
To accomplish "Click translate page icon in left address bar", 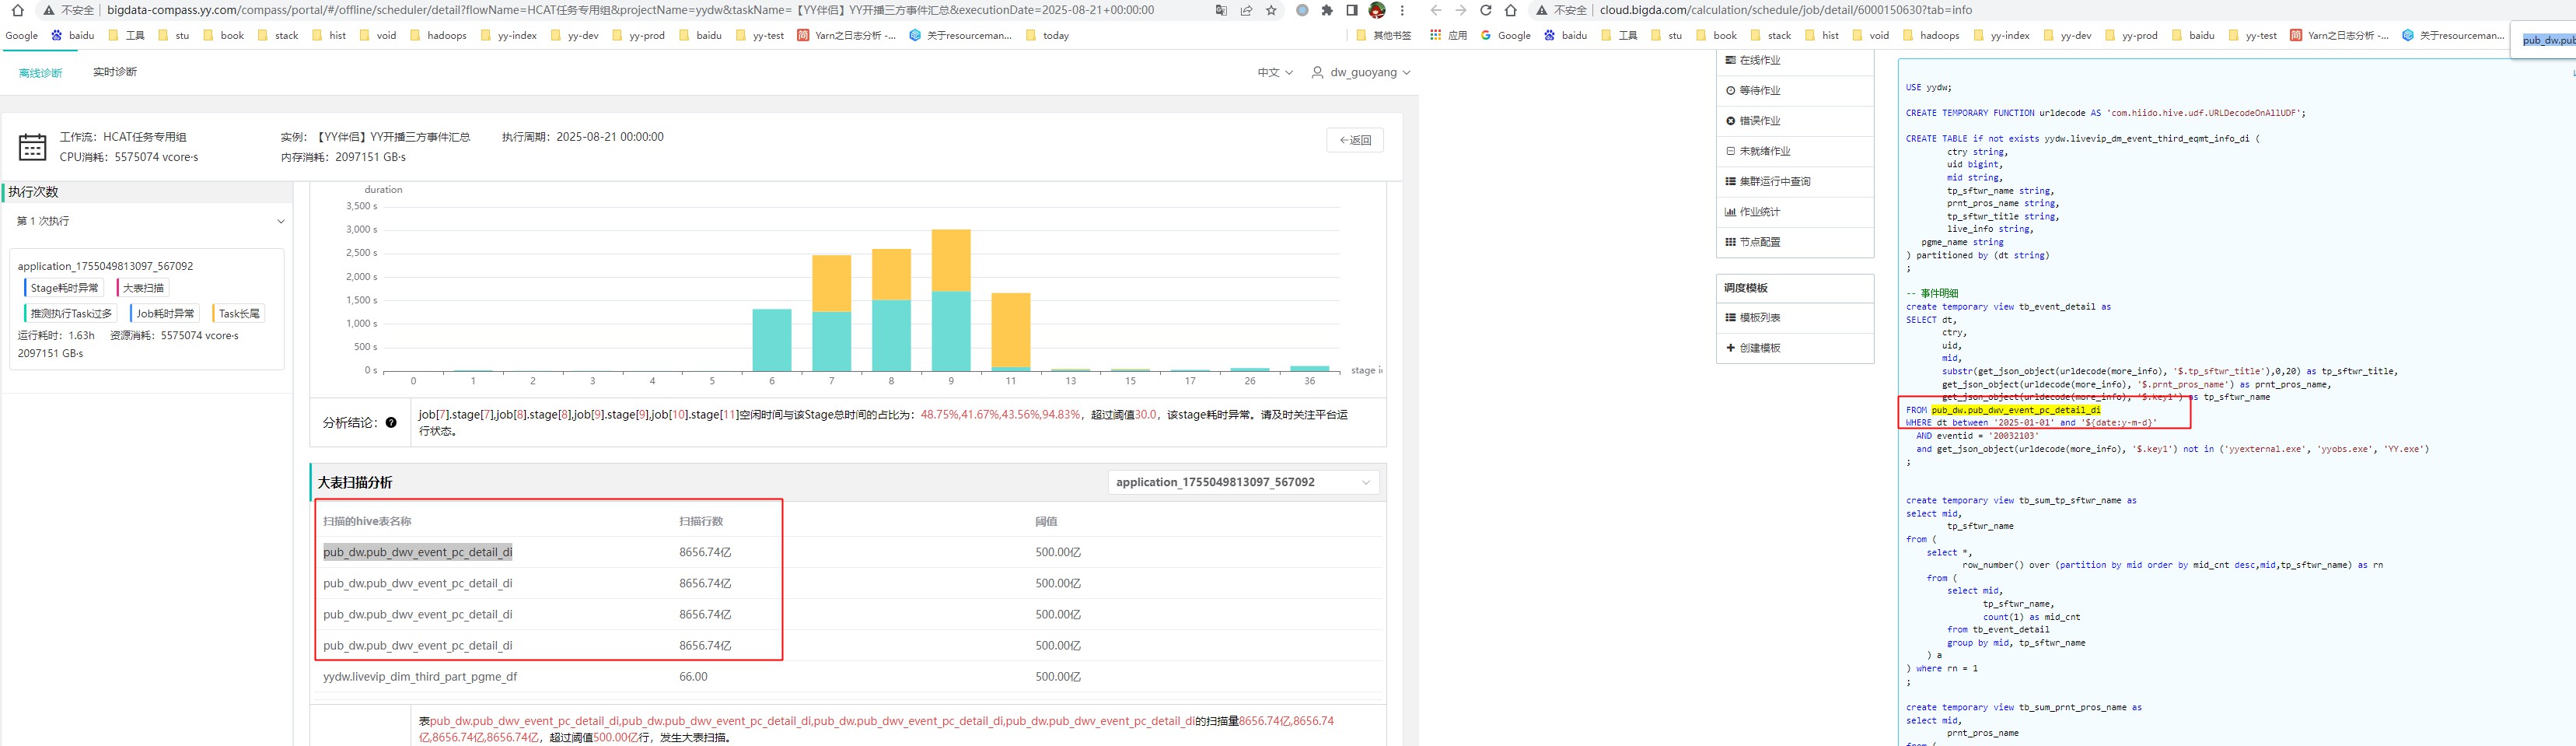I will (x=1221, y=11).
